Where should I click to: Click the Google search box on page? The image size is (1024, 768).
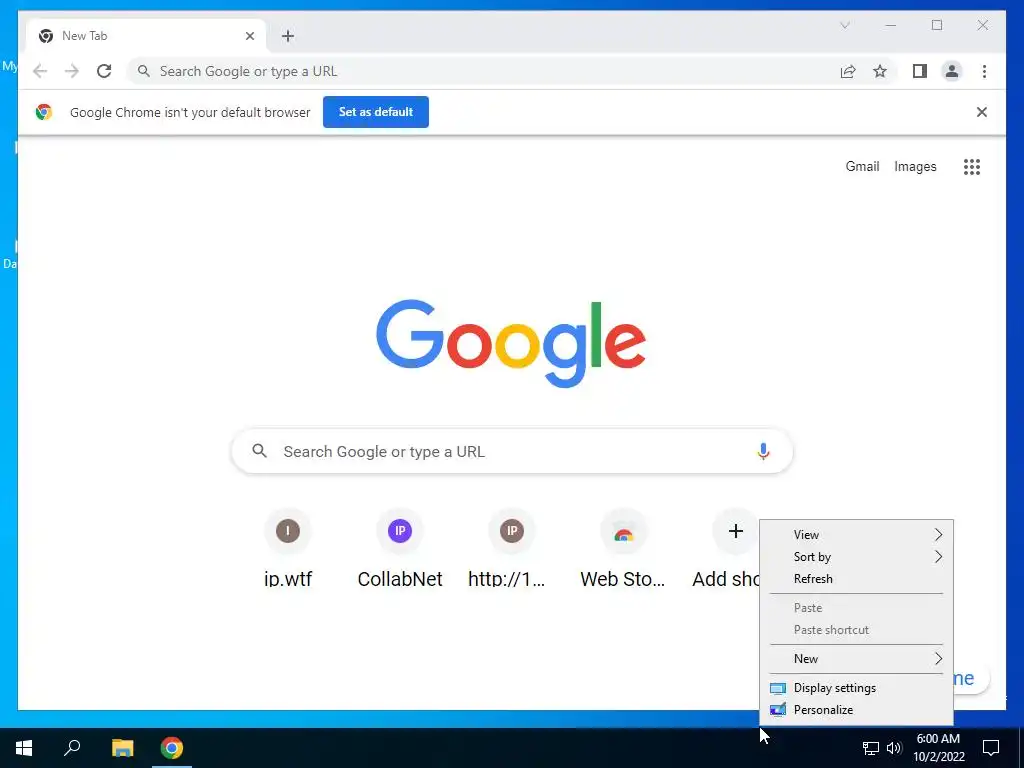(512, 451)
